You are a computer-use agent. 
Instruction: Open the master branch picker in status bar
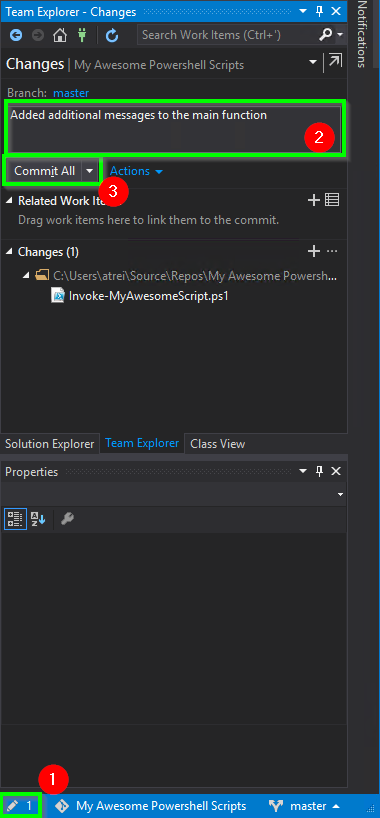(304, 806)
